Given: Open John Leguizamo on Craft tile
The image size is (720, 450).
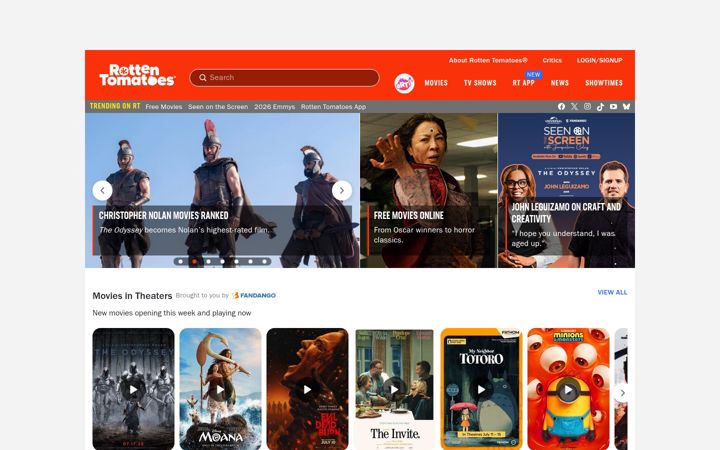Looking at the screenshot, I should 567,191.
